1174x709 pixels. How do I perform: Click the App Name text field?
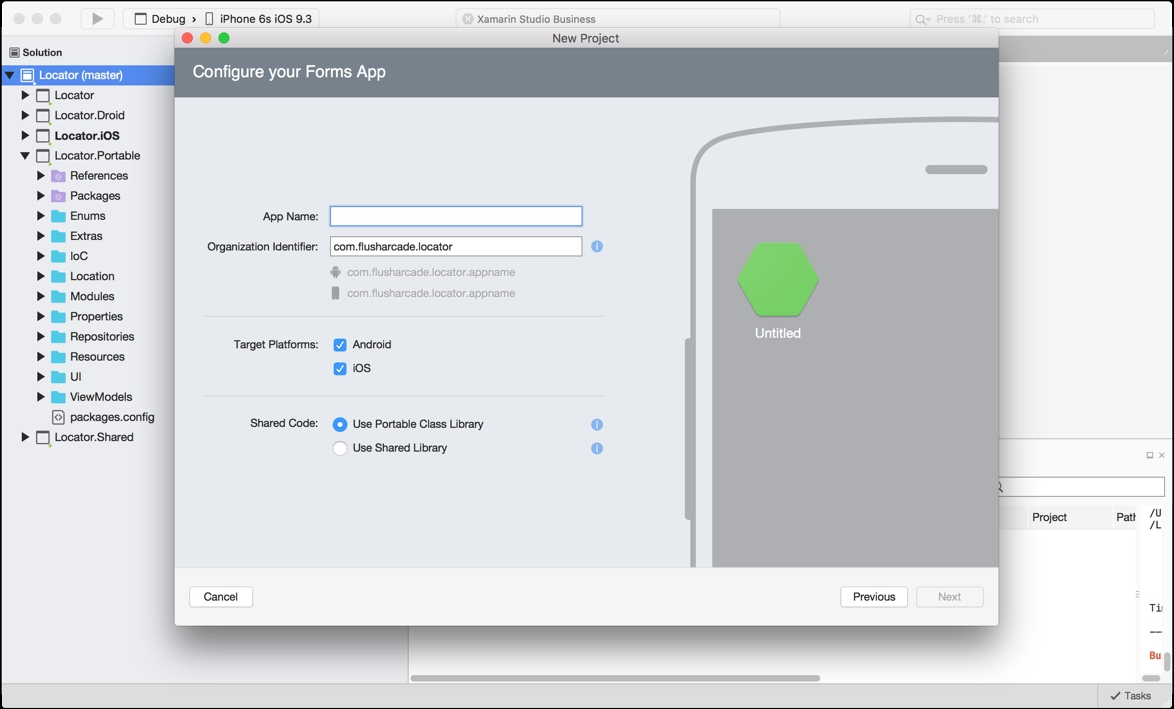(x=456, y=216)
